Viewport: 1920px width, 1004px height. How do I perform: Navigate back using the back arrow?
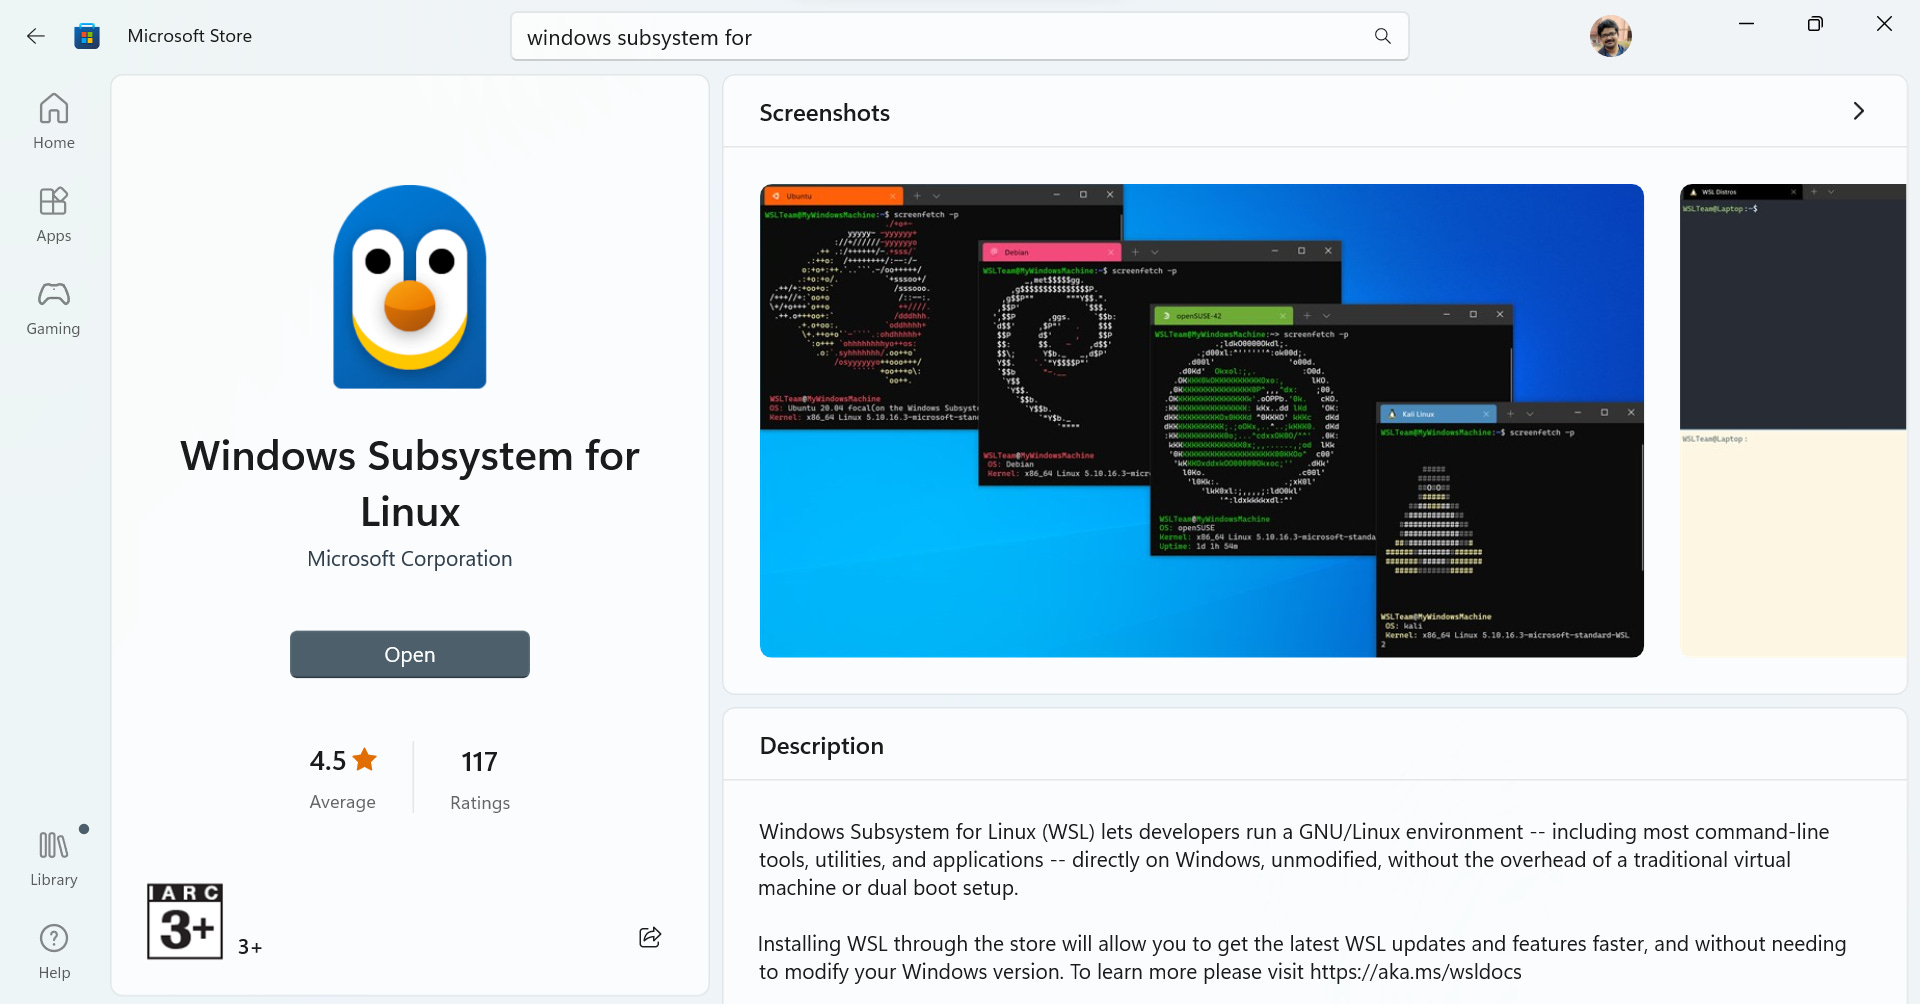36,35
